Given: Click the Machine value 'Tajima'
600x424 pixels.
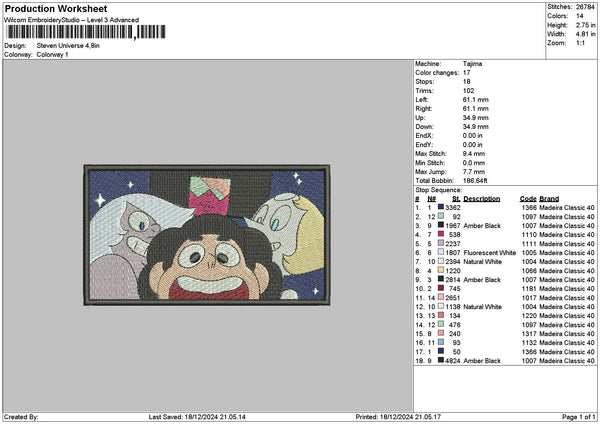Looking at the screenshot, I should [x=472, y=64].
